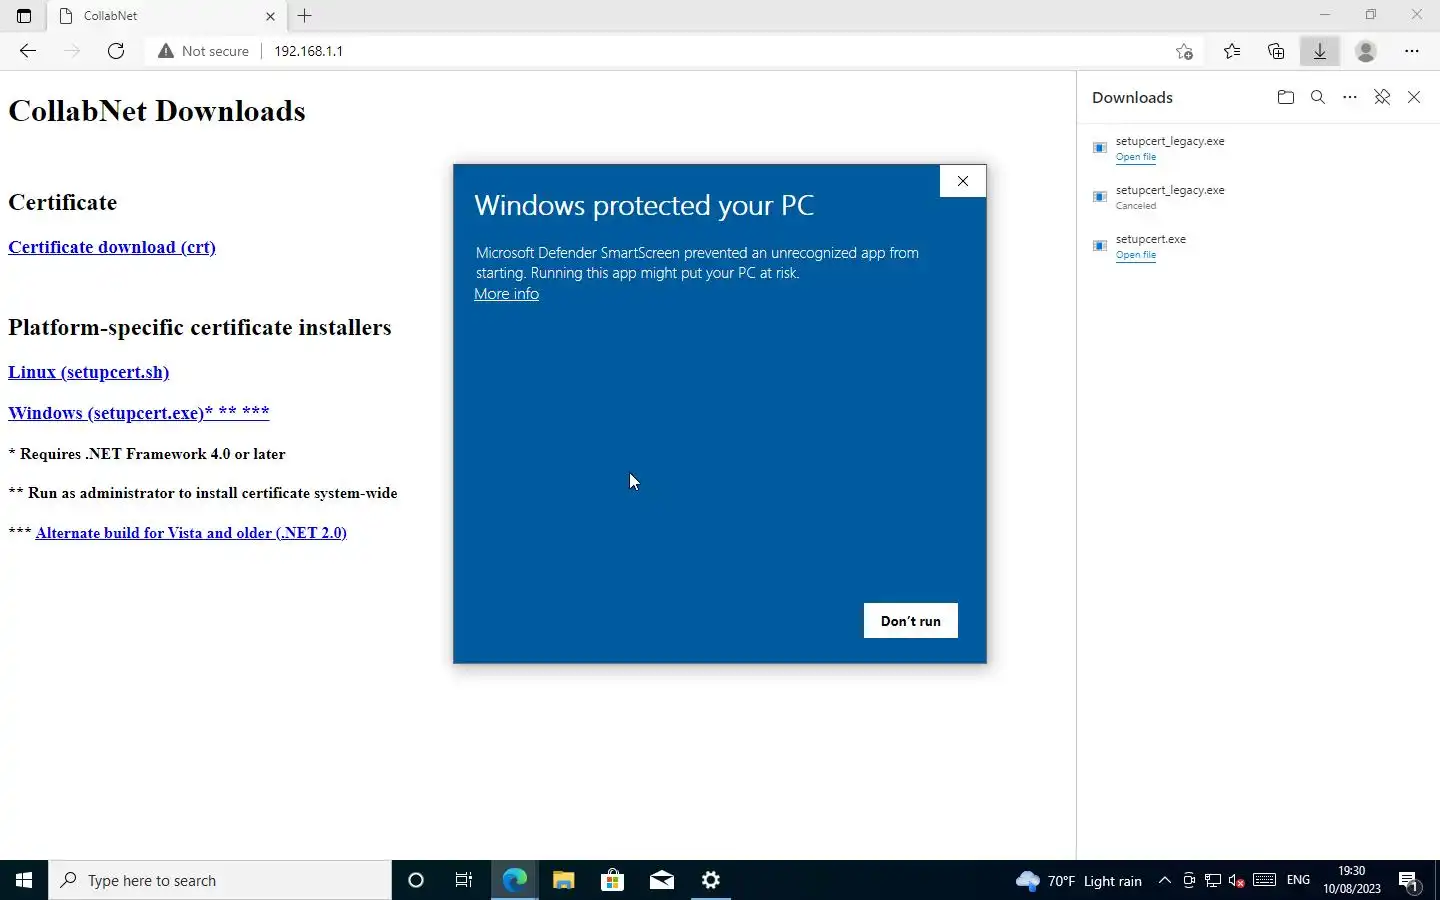Open Cortana circle icon
The width and height of the screenshot is (1440, 900).
point(416,880)
